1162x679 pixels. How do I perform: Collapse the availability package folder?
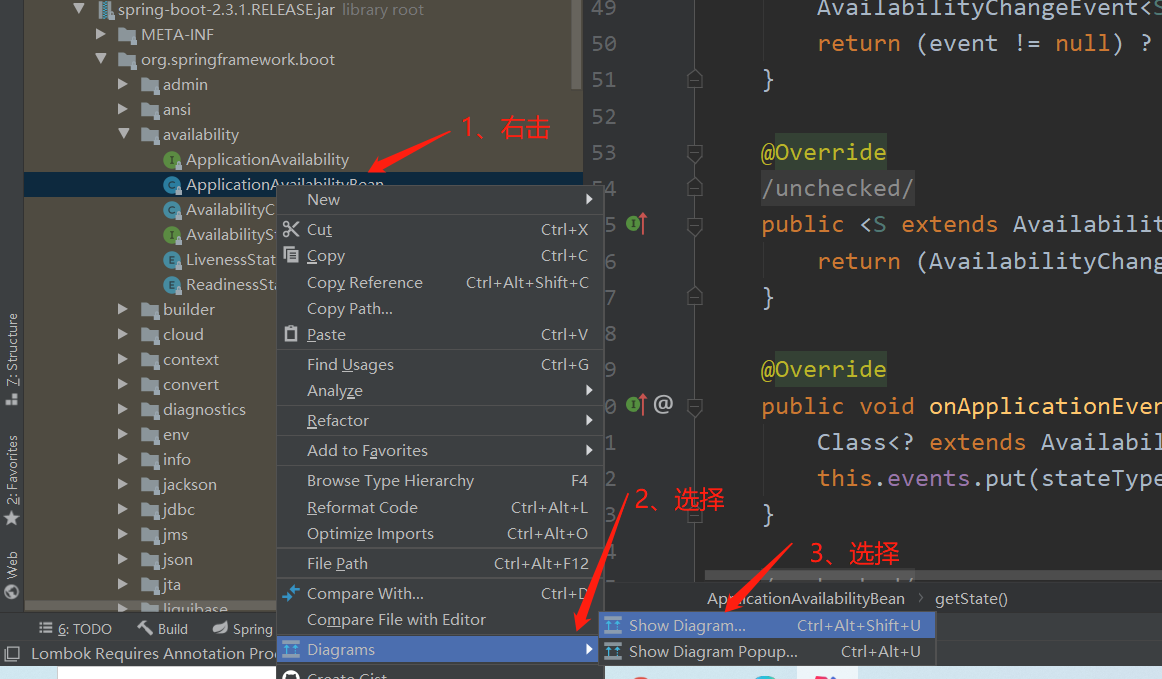click(x=124, y=134)
